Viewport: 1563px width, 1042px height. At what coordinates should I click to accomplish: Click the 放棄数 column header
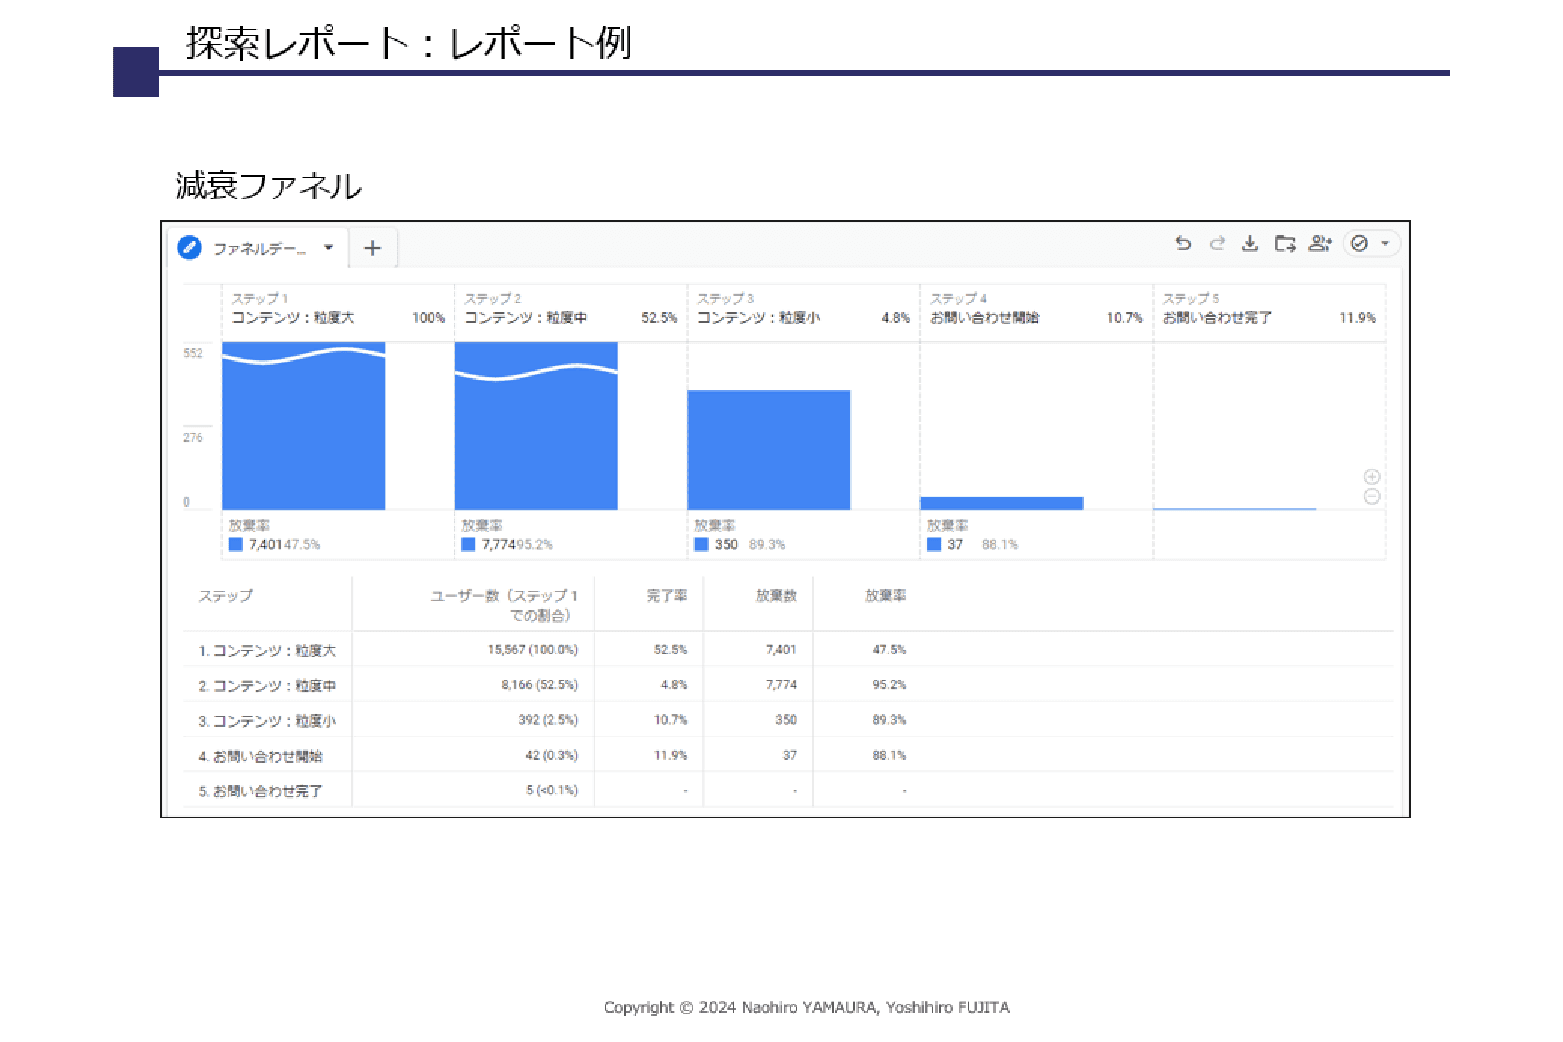pos(776,596)
